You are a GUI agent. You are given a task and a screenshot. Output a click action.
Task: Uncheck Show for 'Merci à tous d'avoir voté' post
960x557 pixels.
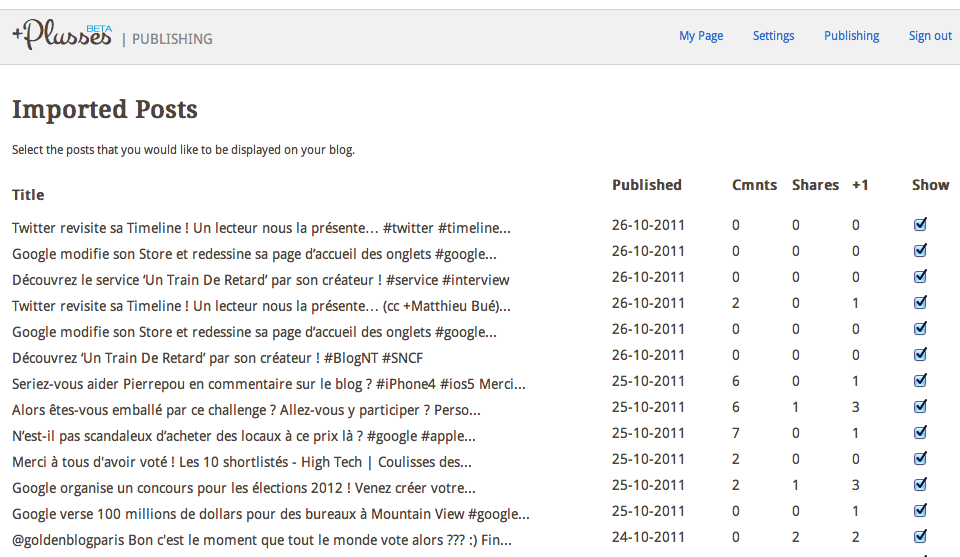coord(920,459)
